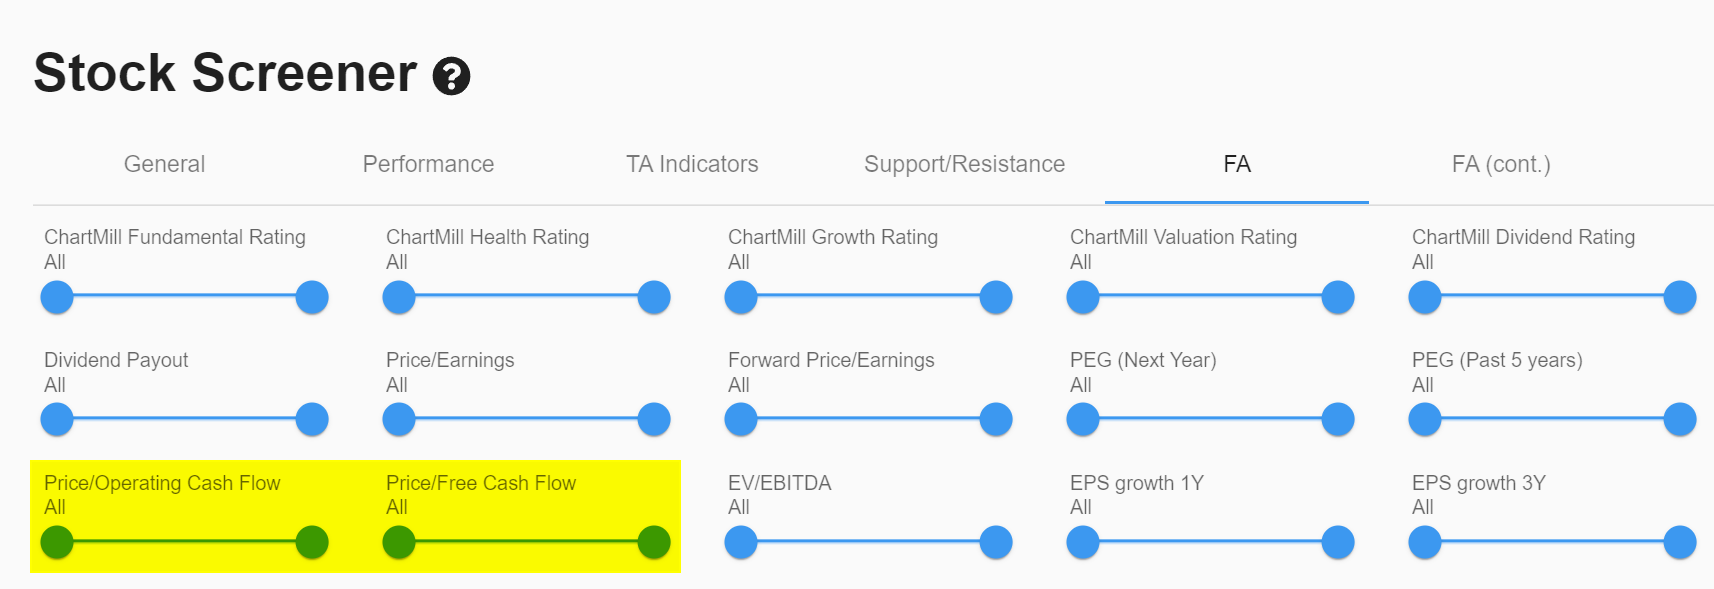Select the active FA tab
Screen dimensions: 1714x589
click(1236, 164)
